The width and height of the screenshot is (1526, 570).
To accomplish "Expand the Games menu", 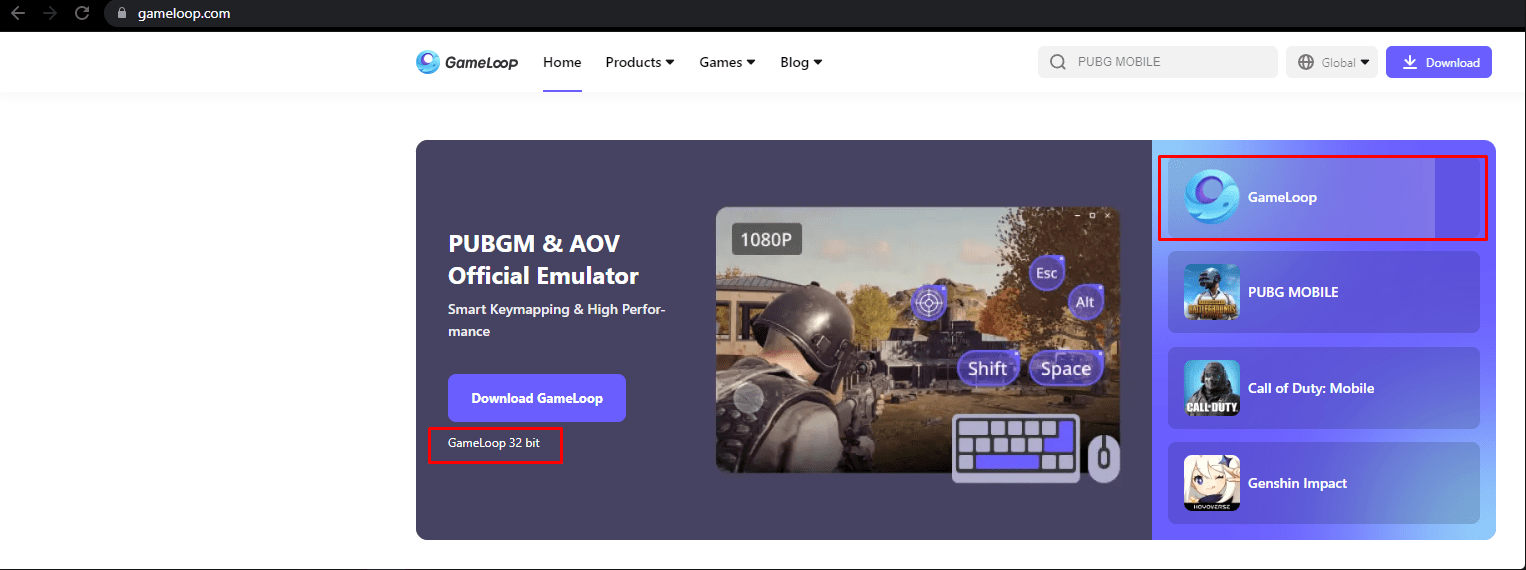I will (727, 62).
